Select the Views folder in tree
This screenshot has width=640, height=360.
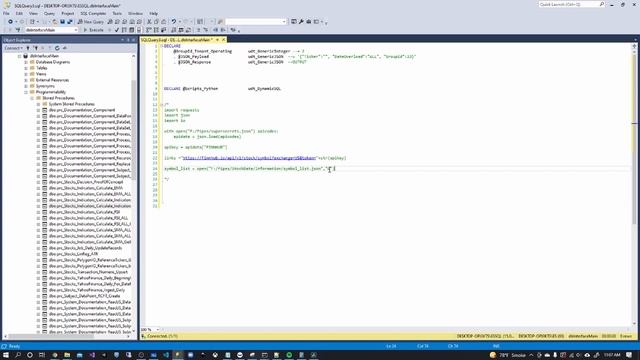point(41,74)
